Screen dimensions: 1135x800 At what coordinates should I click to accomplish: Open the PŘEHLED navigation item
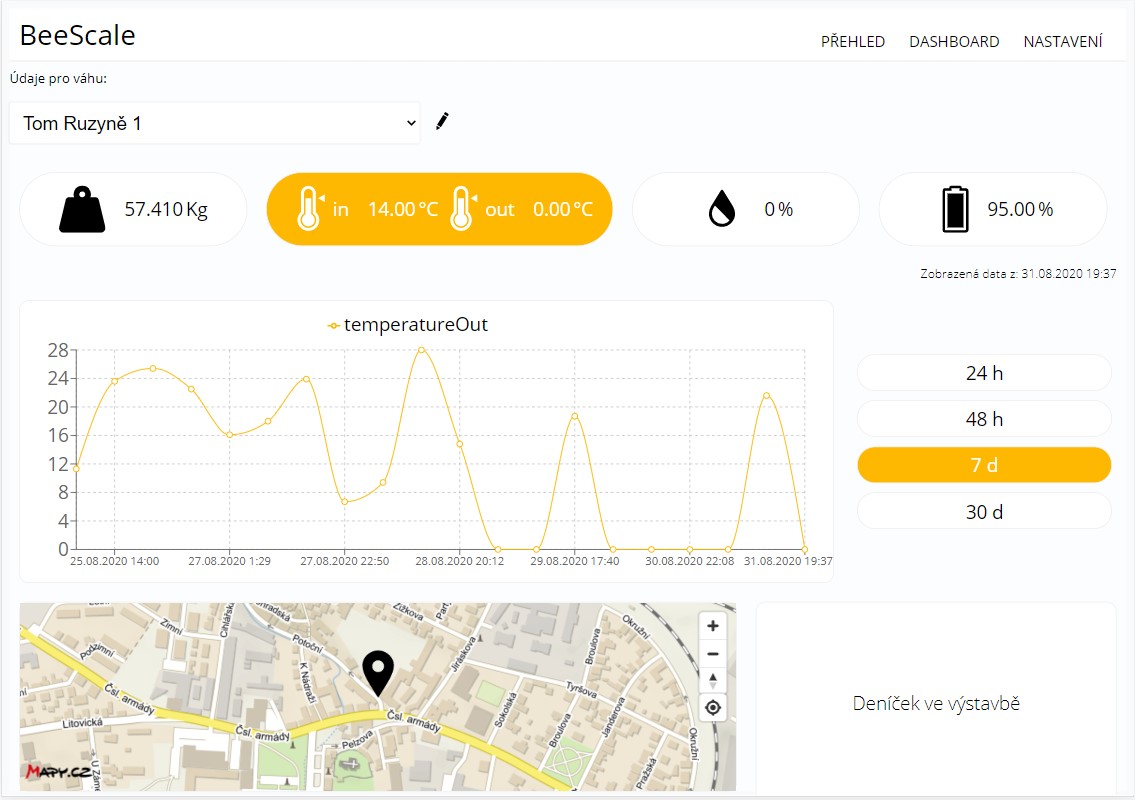[852, 42]
